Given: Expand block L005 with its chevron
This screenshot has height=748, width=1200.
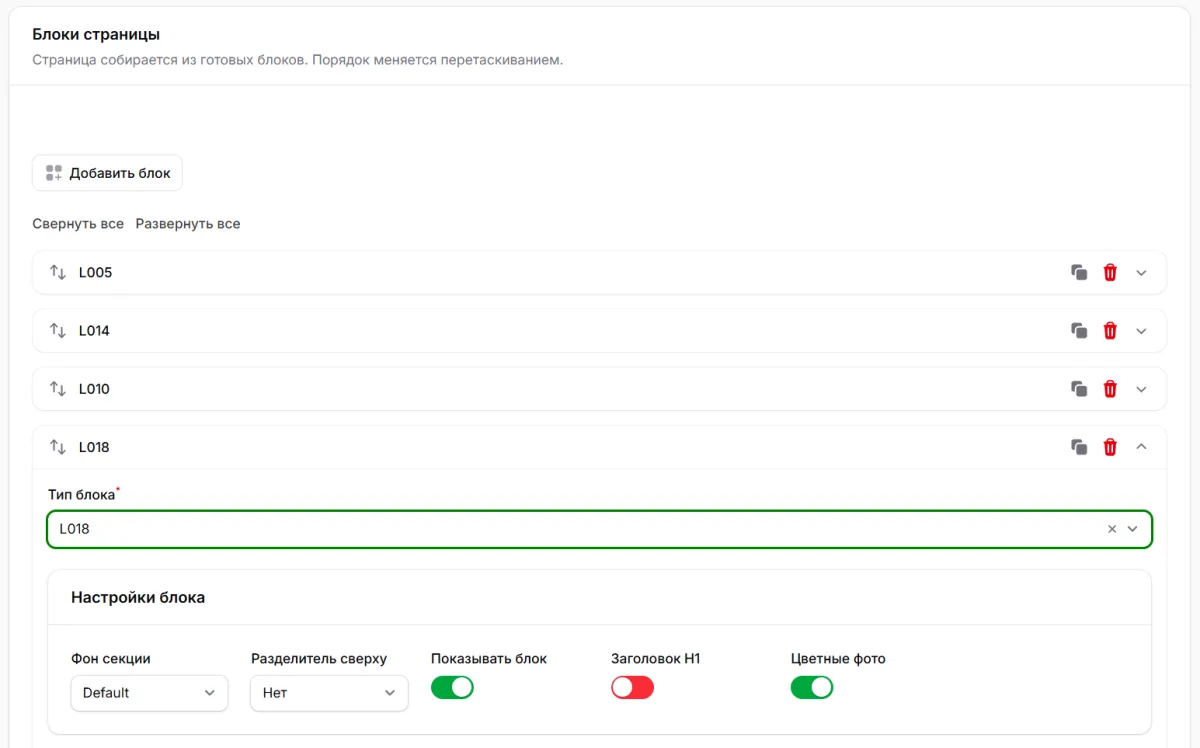Looking at the screenshot, I should (x=1142, y=272).
